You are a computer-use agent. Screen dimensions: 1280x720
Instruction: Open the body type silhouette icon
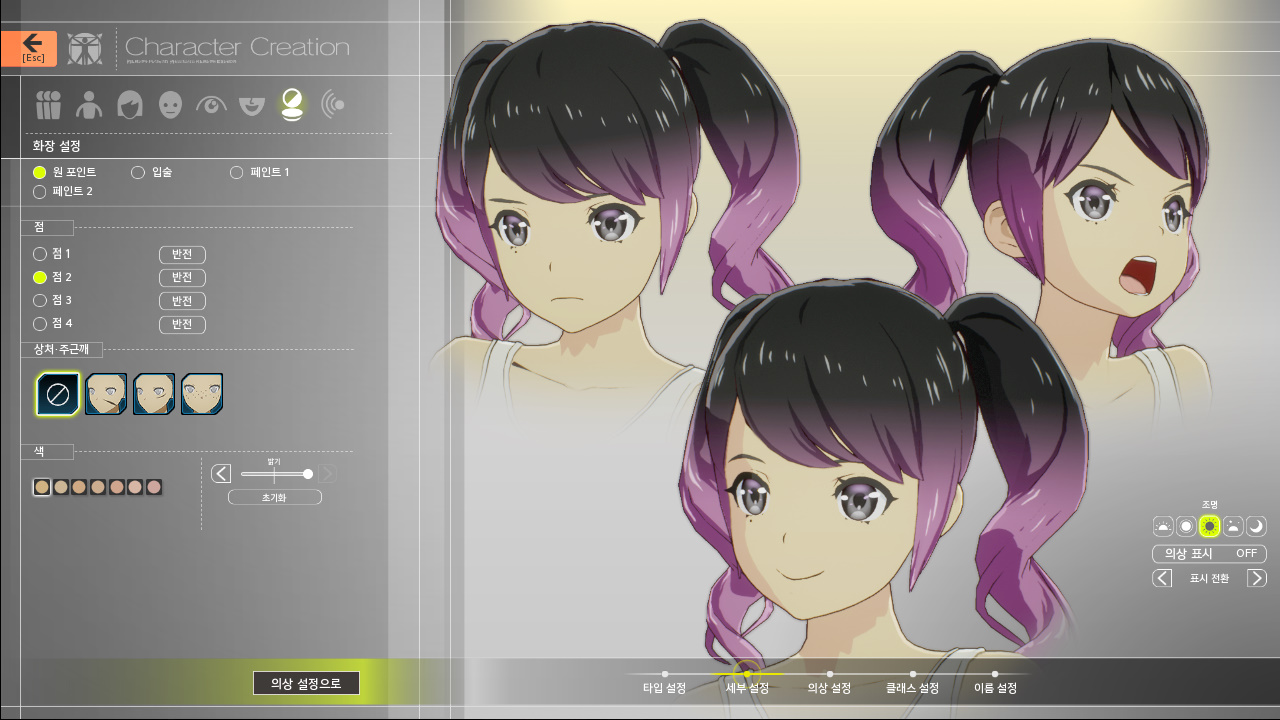coord(89,104)
